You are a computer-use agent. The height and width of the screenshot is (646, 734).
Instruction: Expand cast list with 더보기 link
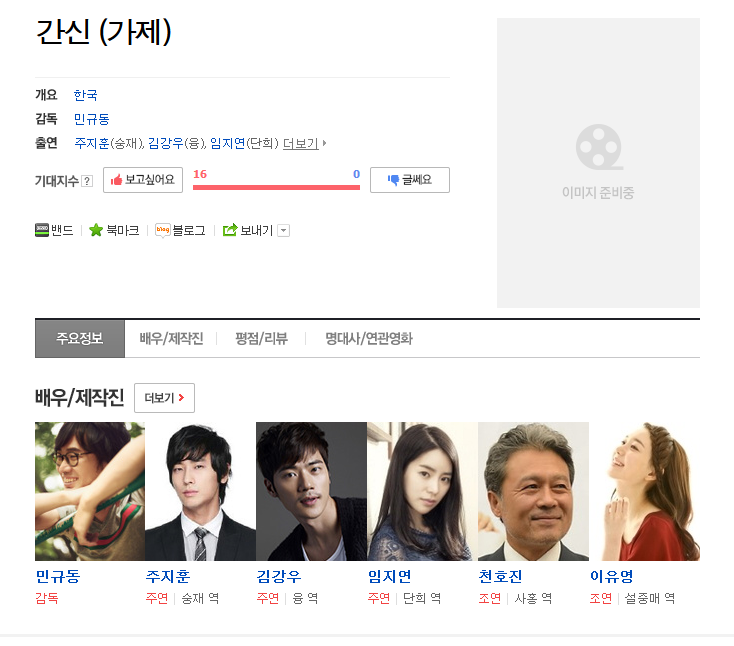pos(304,143)
